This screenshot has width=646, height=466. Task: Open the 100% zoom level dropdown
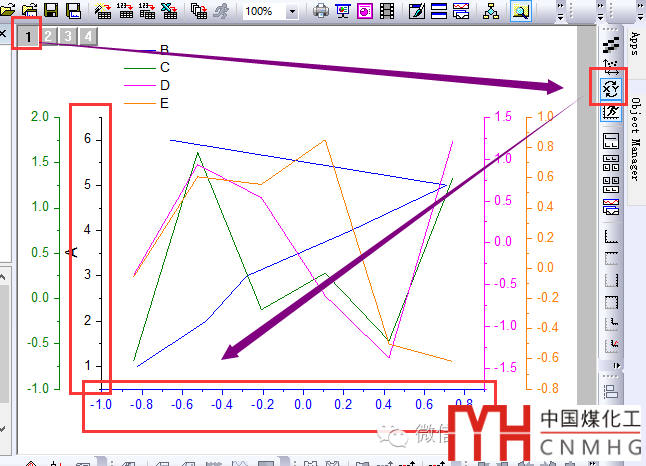tap(291, 11)
